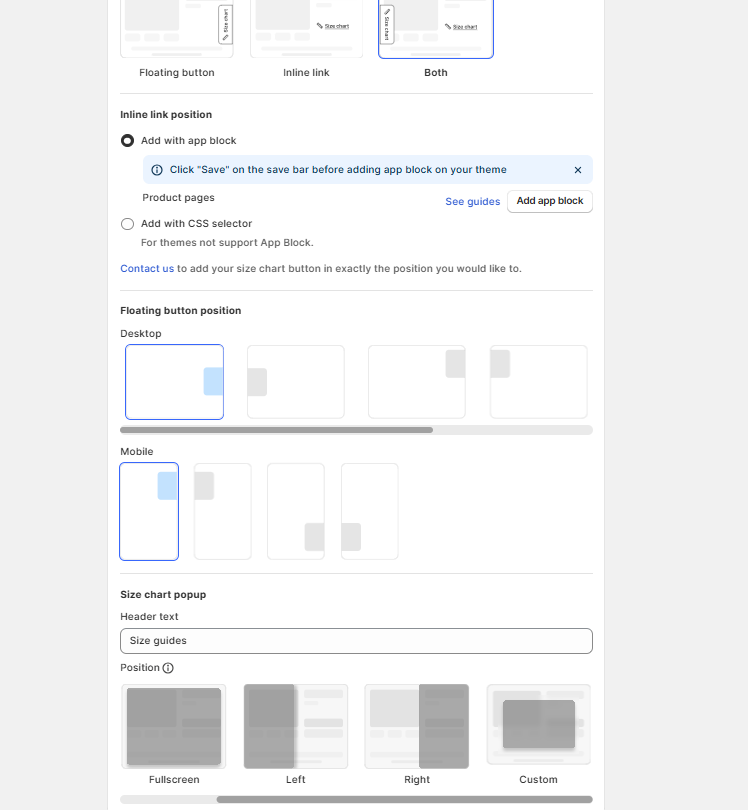
Task: Select mobile floating position bottom left
Action: (370, 511)
